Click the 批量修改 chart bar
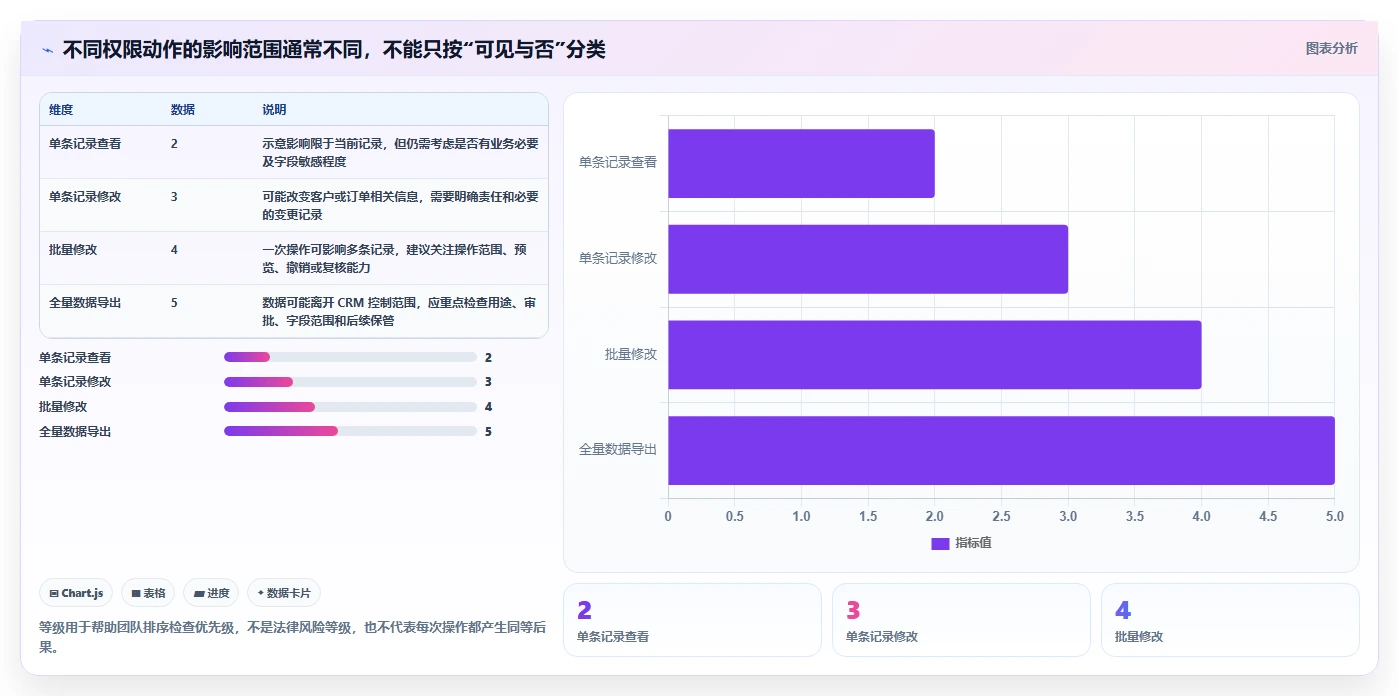 934,355
